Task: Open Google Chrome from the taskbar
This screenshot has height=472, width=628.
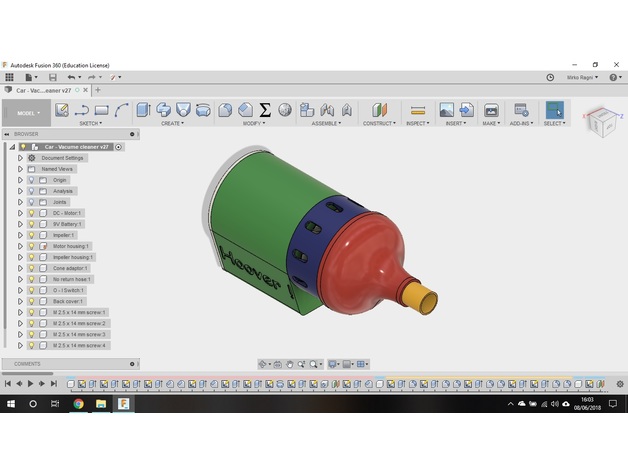Action: [x=78, y=404]
